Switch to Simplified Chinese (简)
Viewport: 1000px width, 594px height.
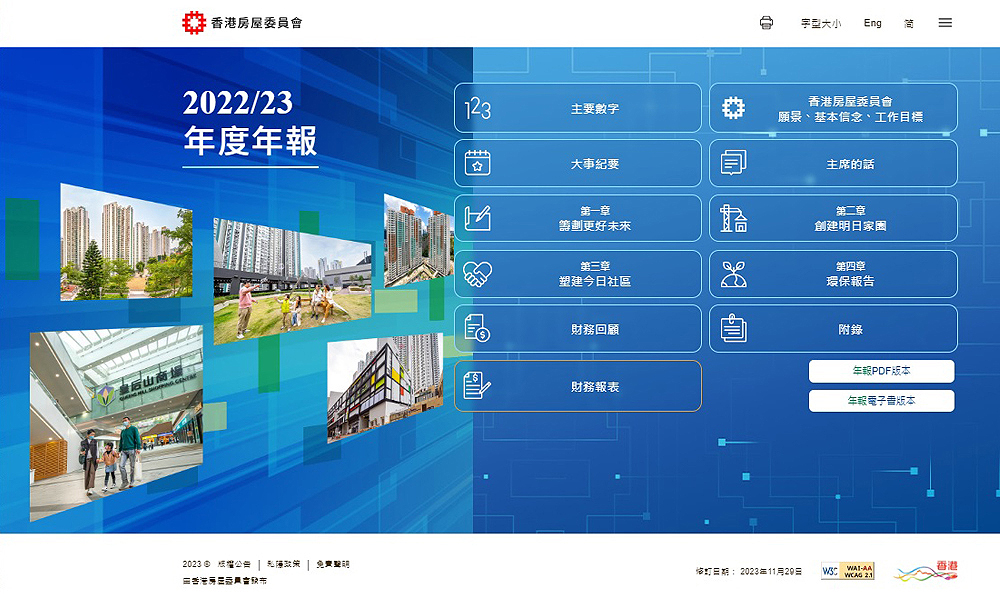tap(908, 23)
